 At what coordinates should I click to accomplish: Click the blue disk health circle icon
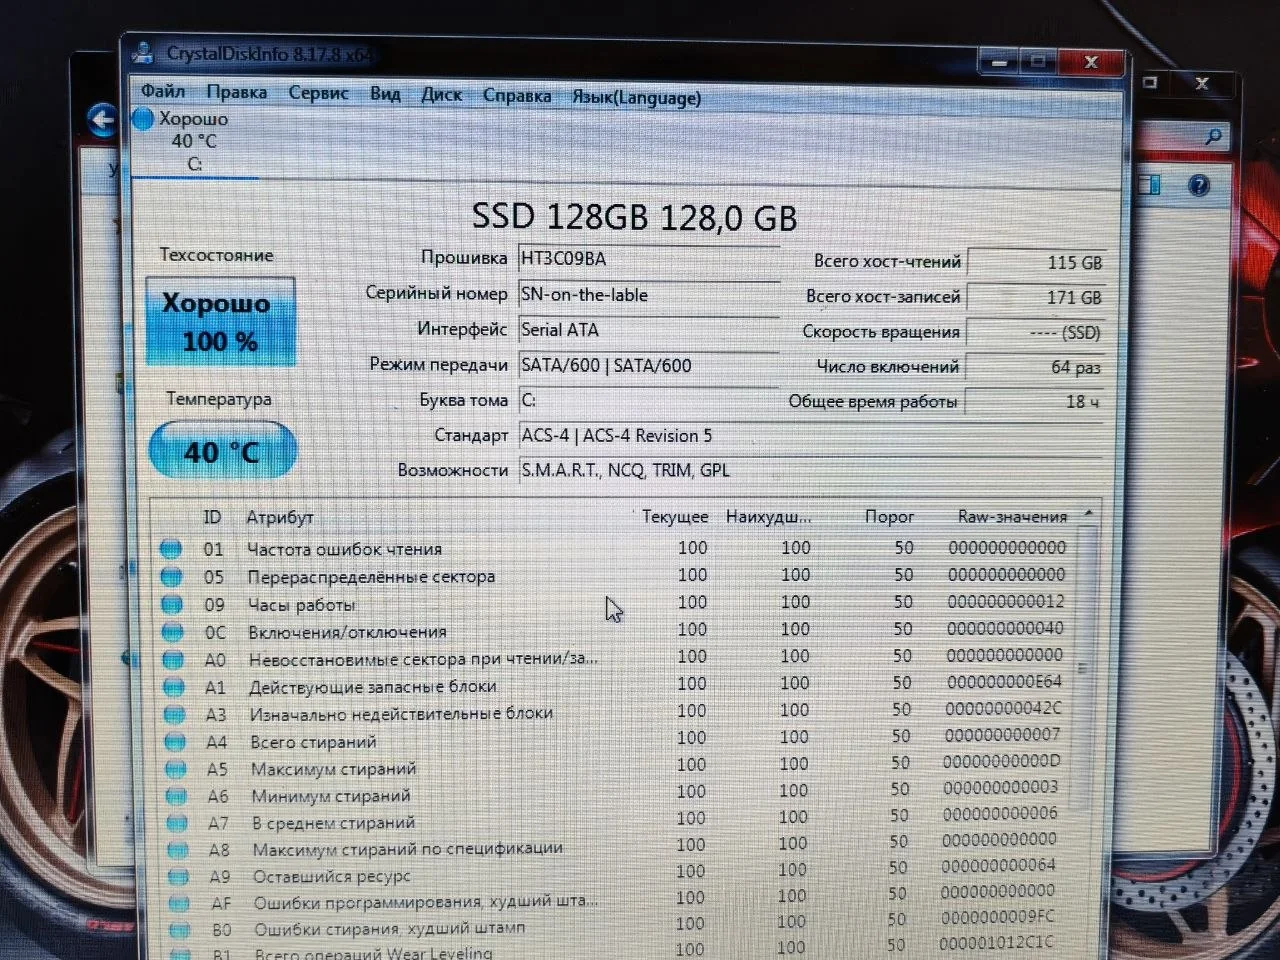144,119
